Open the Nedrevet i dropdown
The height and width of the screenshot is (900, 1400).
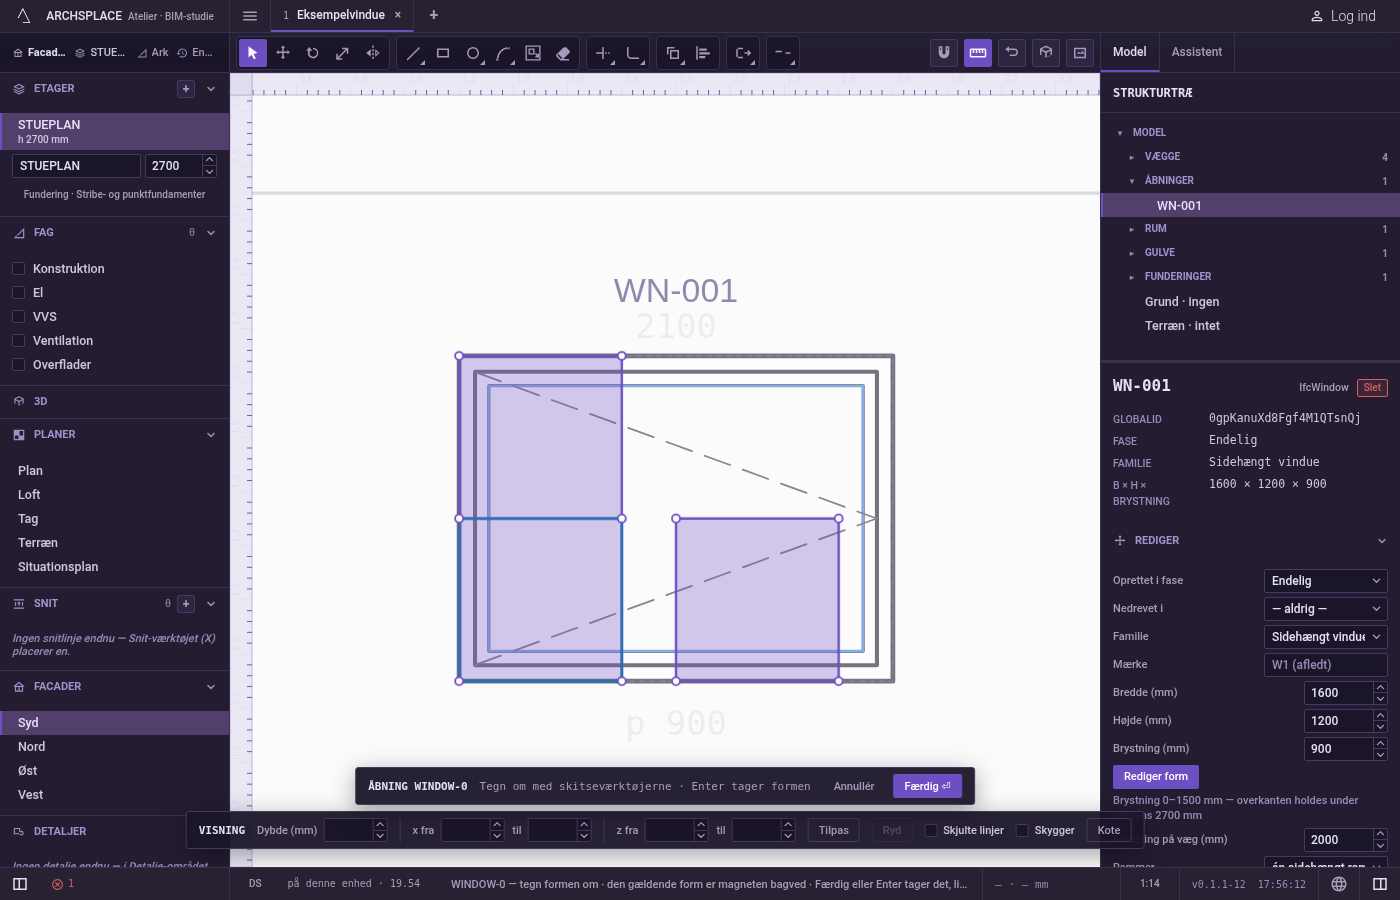[x=1326, y=609]
